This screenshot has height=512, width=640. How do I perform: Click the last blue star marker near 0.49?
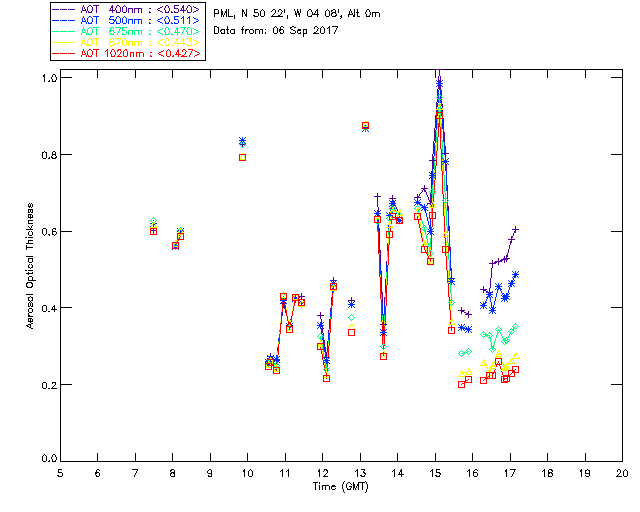click(x=516, y=275)
